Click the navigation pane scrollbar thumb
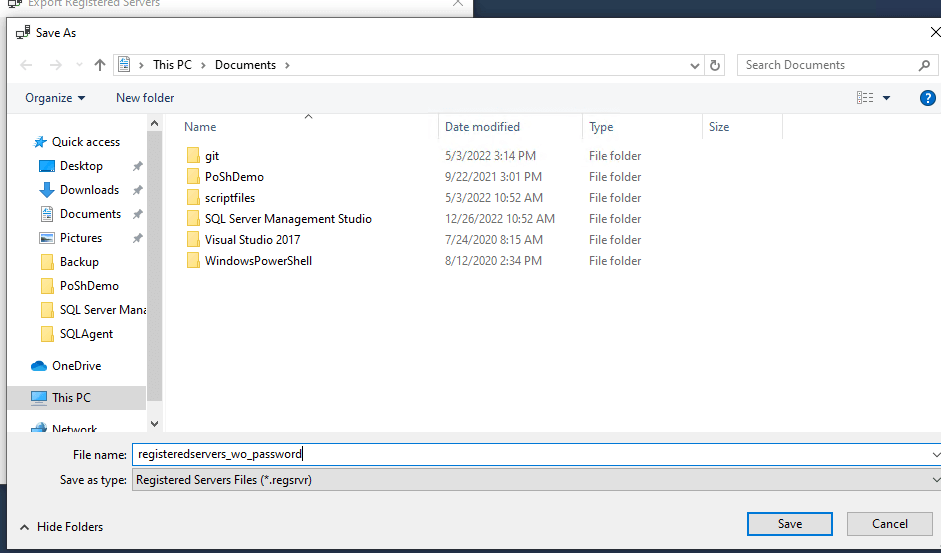Screen dimensions: 941x553 154,266
